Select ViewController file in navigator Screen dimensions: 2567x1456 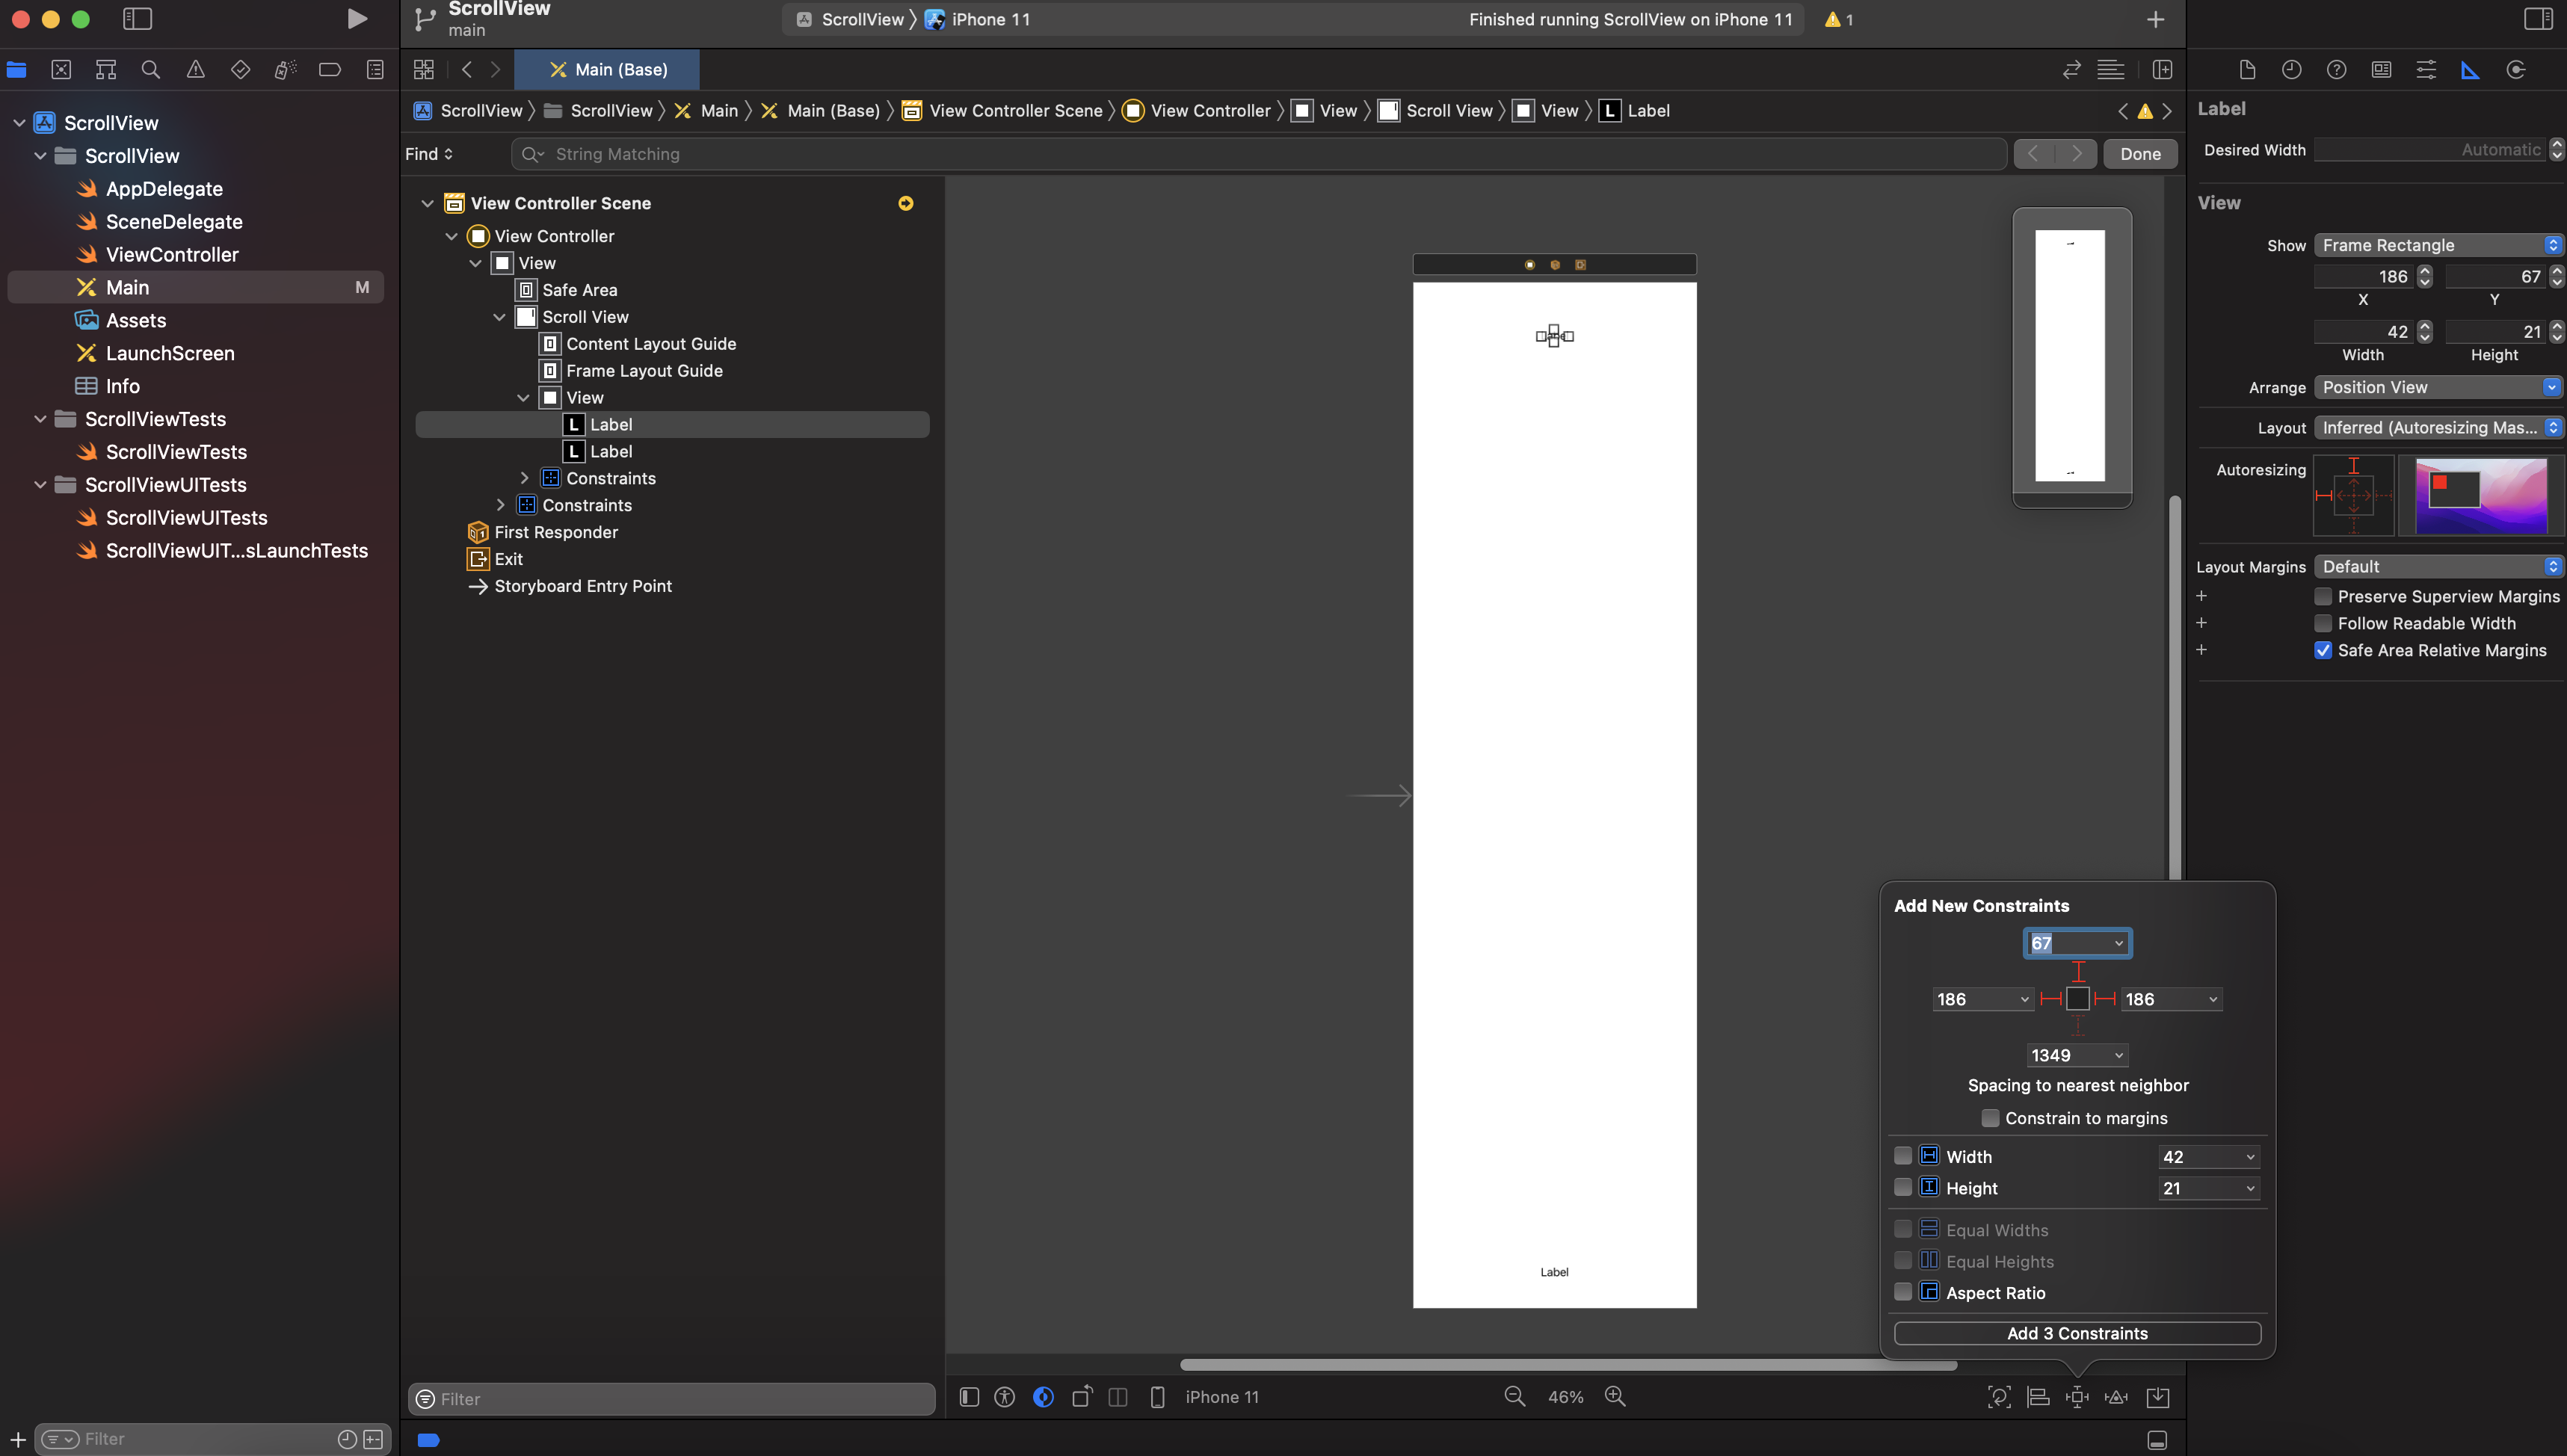pyautogui.click(x=172, y=254)
